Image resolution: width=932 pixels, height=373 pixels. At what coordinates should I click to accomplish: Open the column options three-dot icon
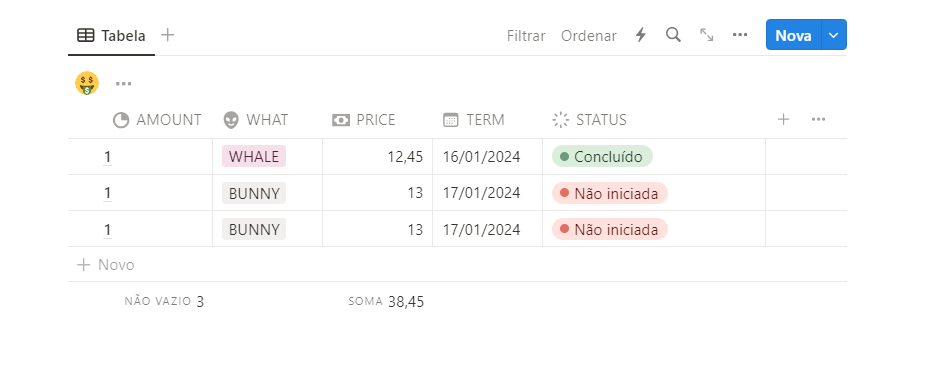coord(818,119)
